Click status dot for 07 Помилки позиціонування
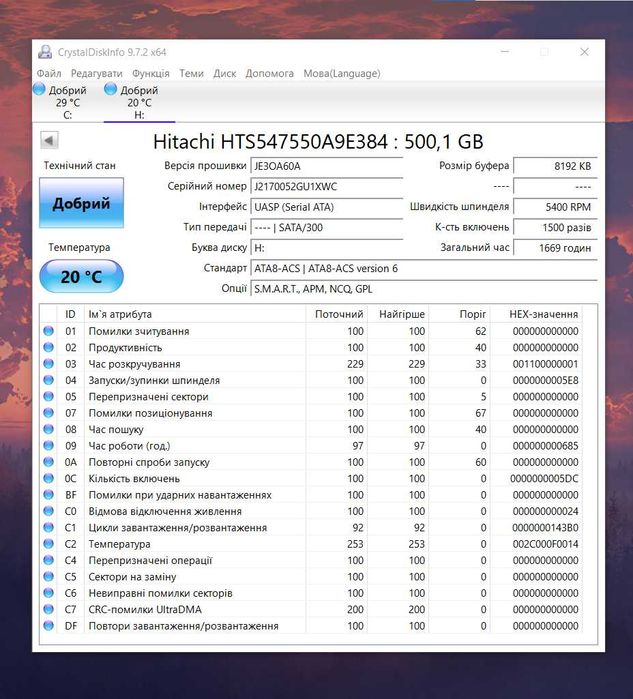This screenshot has height=699, width=633. pyautogui.click(x=49, y=413)
